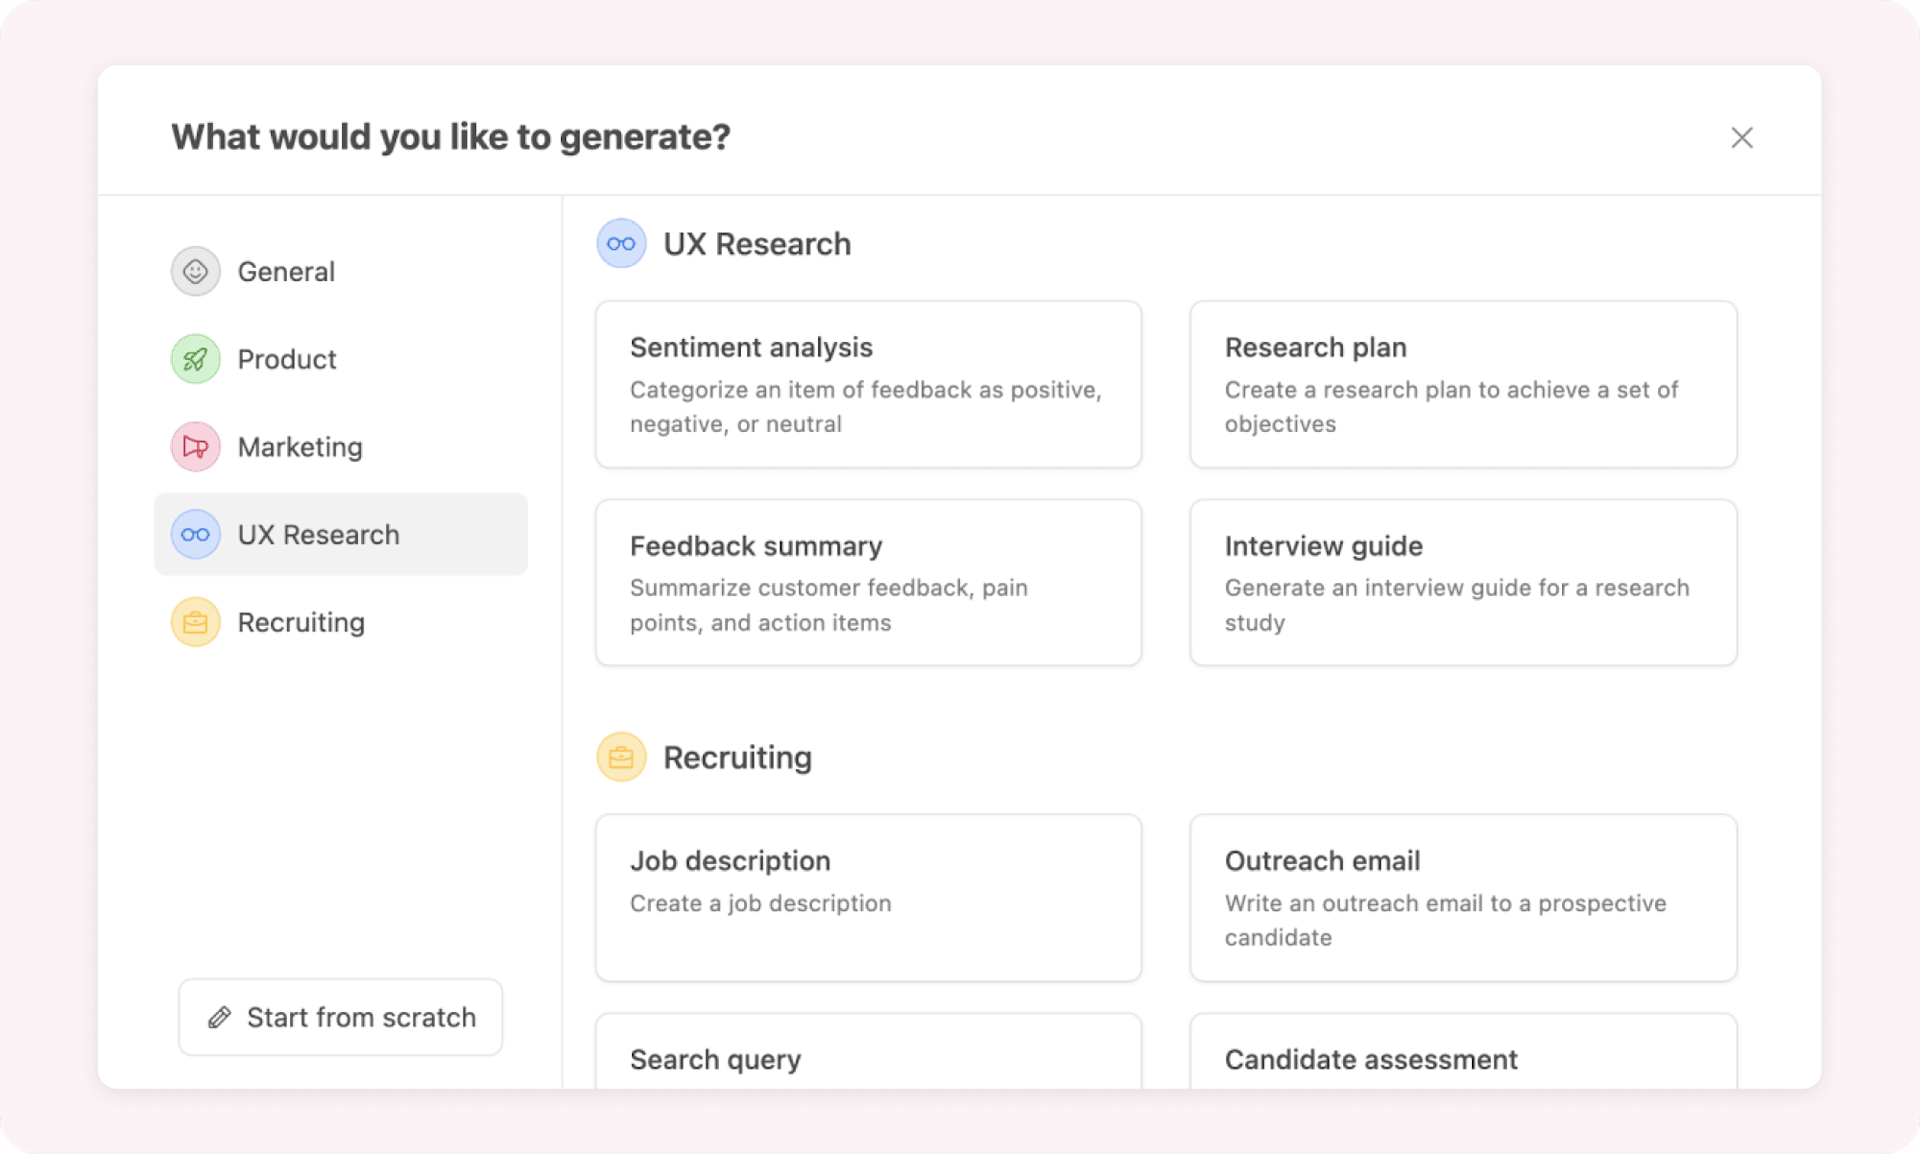The image size is (1920, 1154).
Task: Click the pencil icon in Start from scratch
Action: pyautogui.click(x=220, y=1017)
